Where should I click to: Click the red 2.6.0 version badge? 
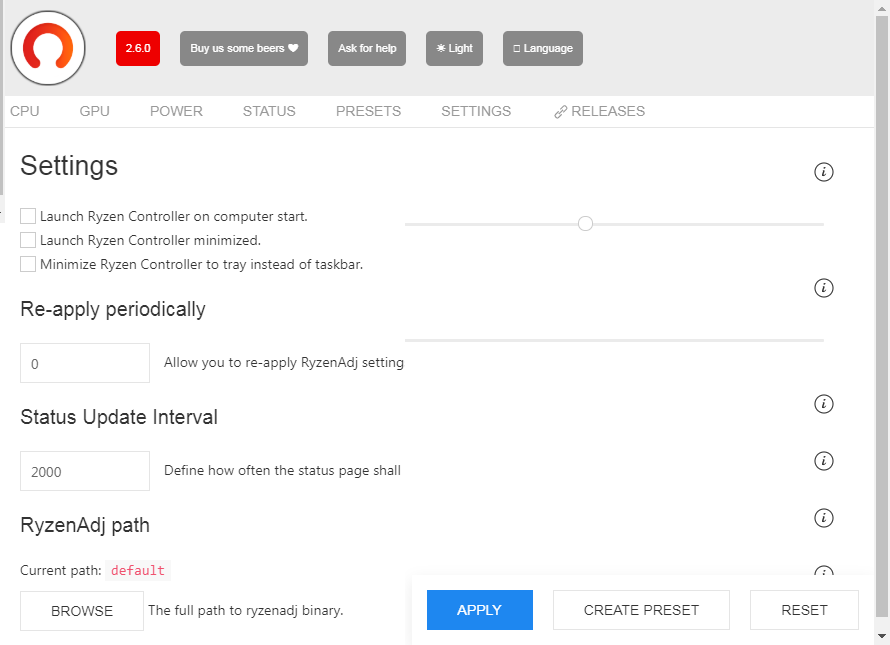pyautogui.click(x=138, y=48)
